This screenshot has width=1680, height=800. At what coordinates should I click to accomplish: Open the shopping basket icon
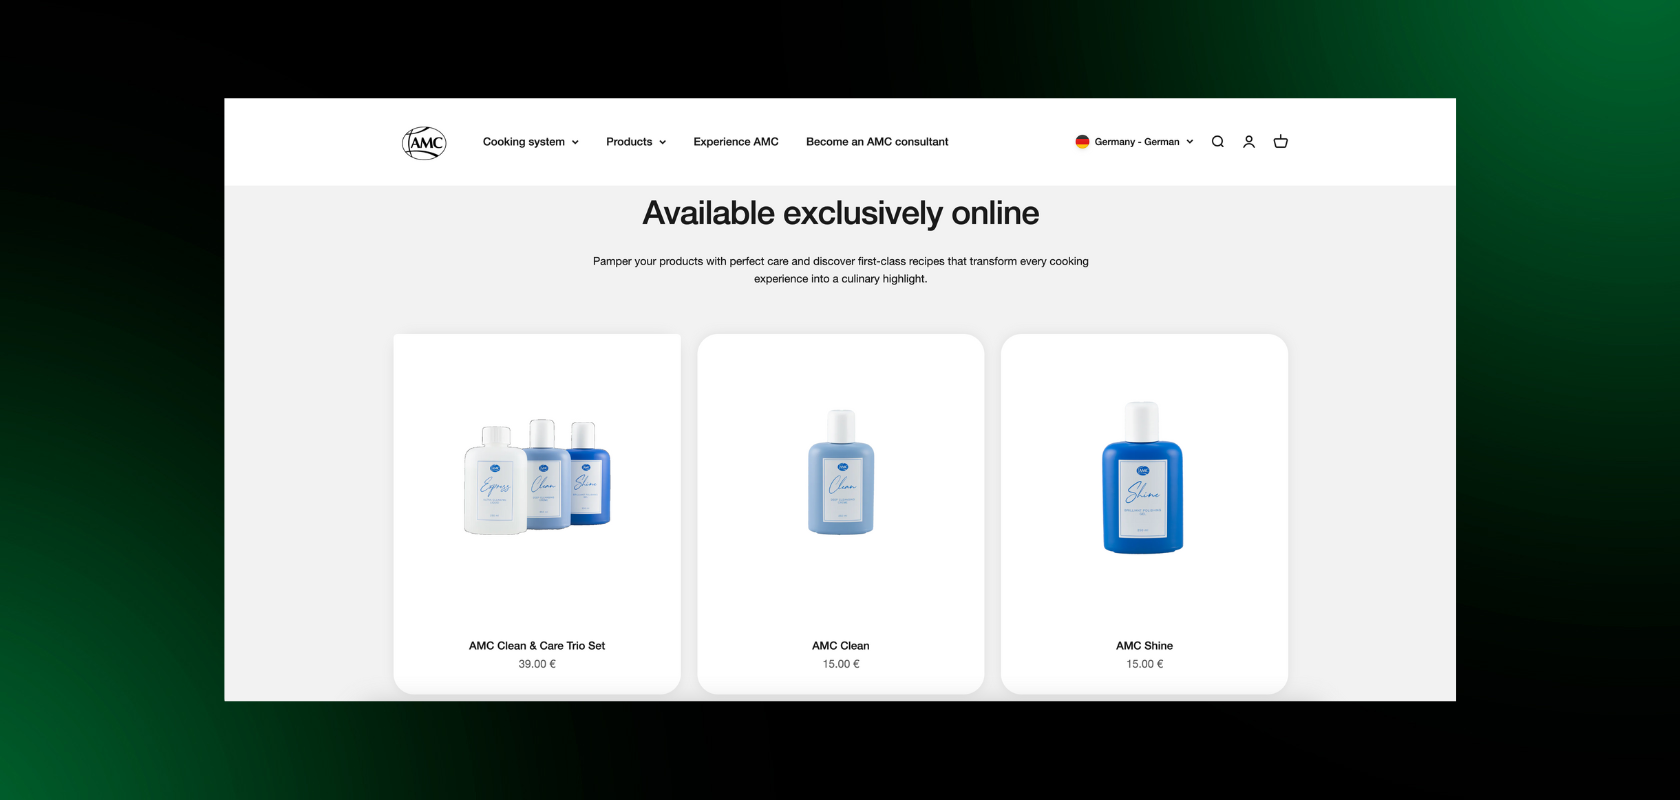click(x=1281, y=142)
